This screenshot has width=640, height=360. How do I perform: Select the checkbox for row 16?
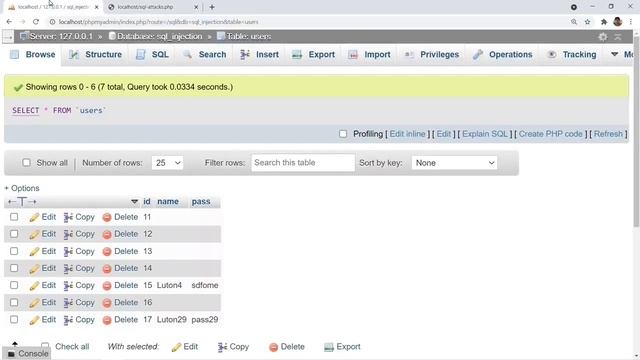14,302
